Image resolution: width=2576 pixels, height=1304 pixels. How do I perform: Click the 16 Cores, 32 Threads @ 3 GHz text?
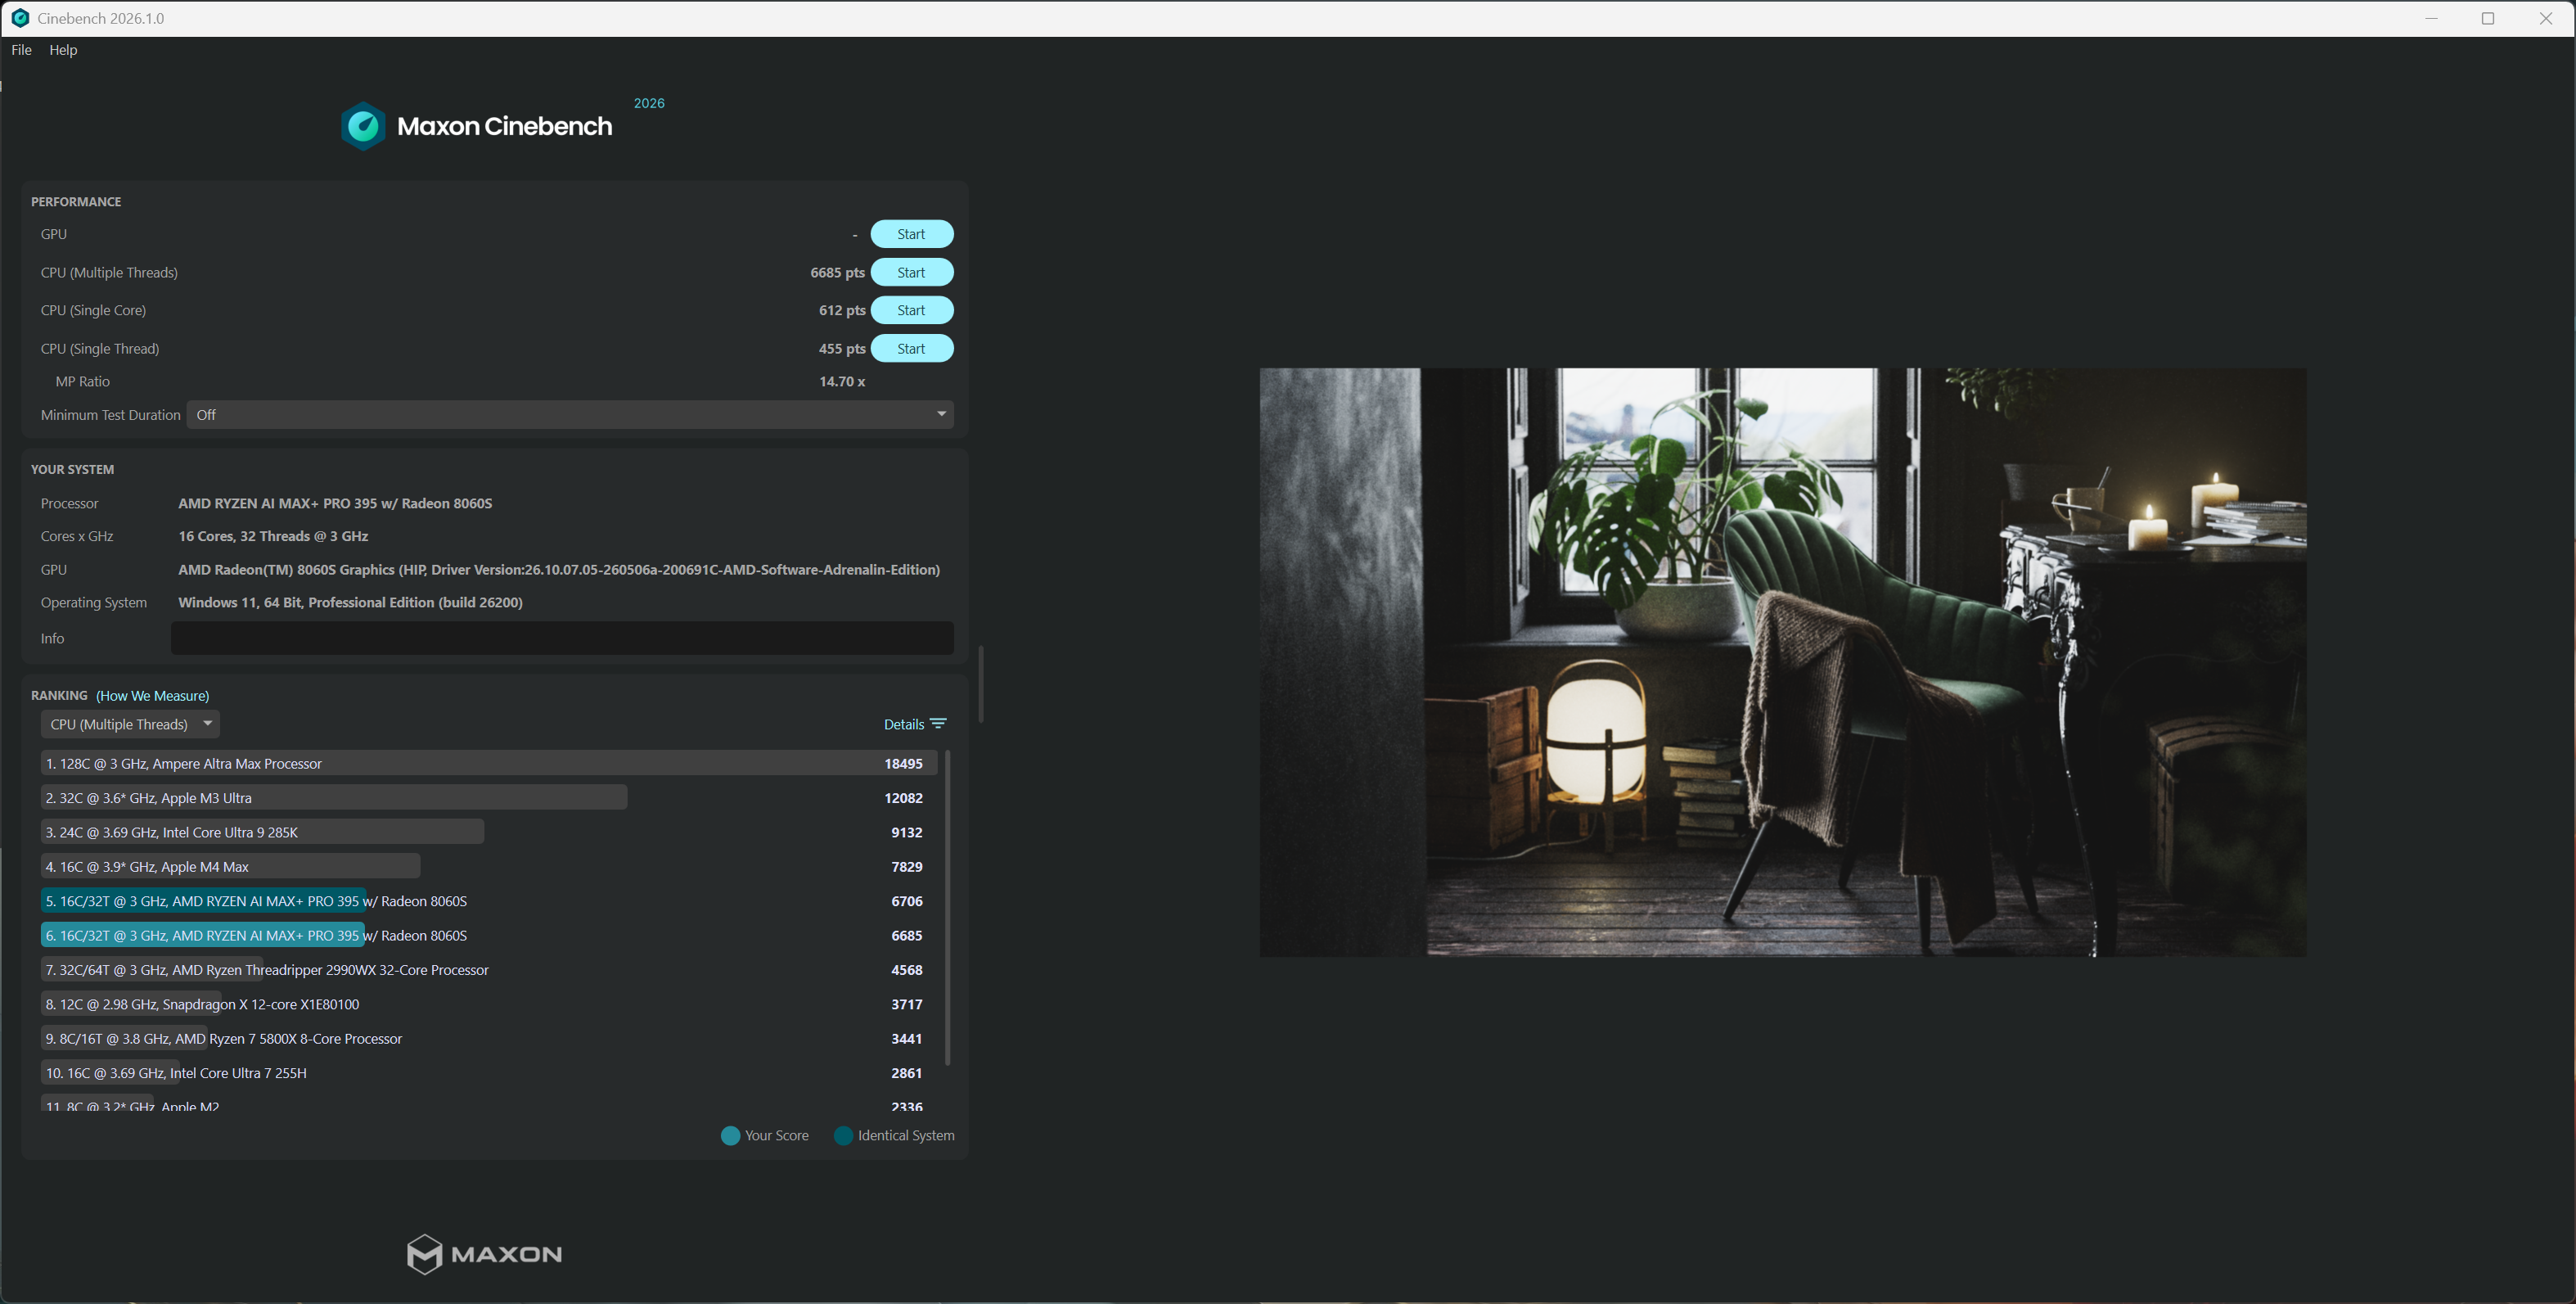(273, 536)
